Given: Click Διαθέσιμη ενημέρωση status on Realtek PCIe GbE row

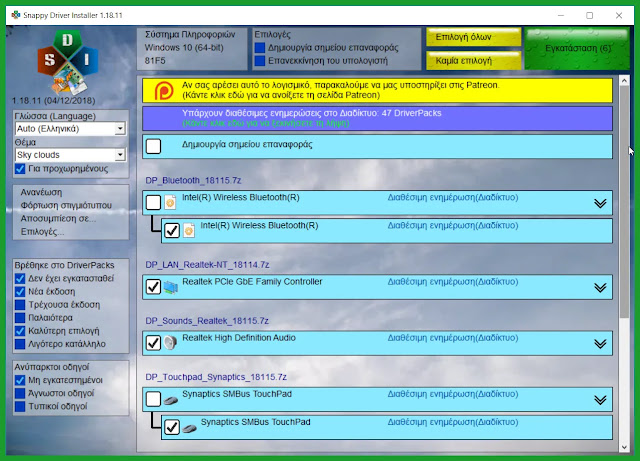Looking at the screenshot, I should [453, 282].
